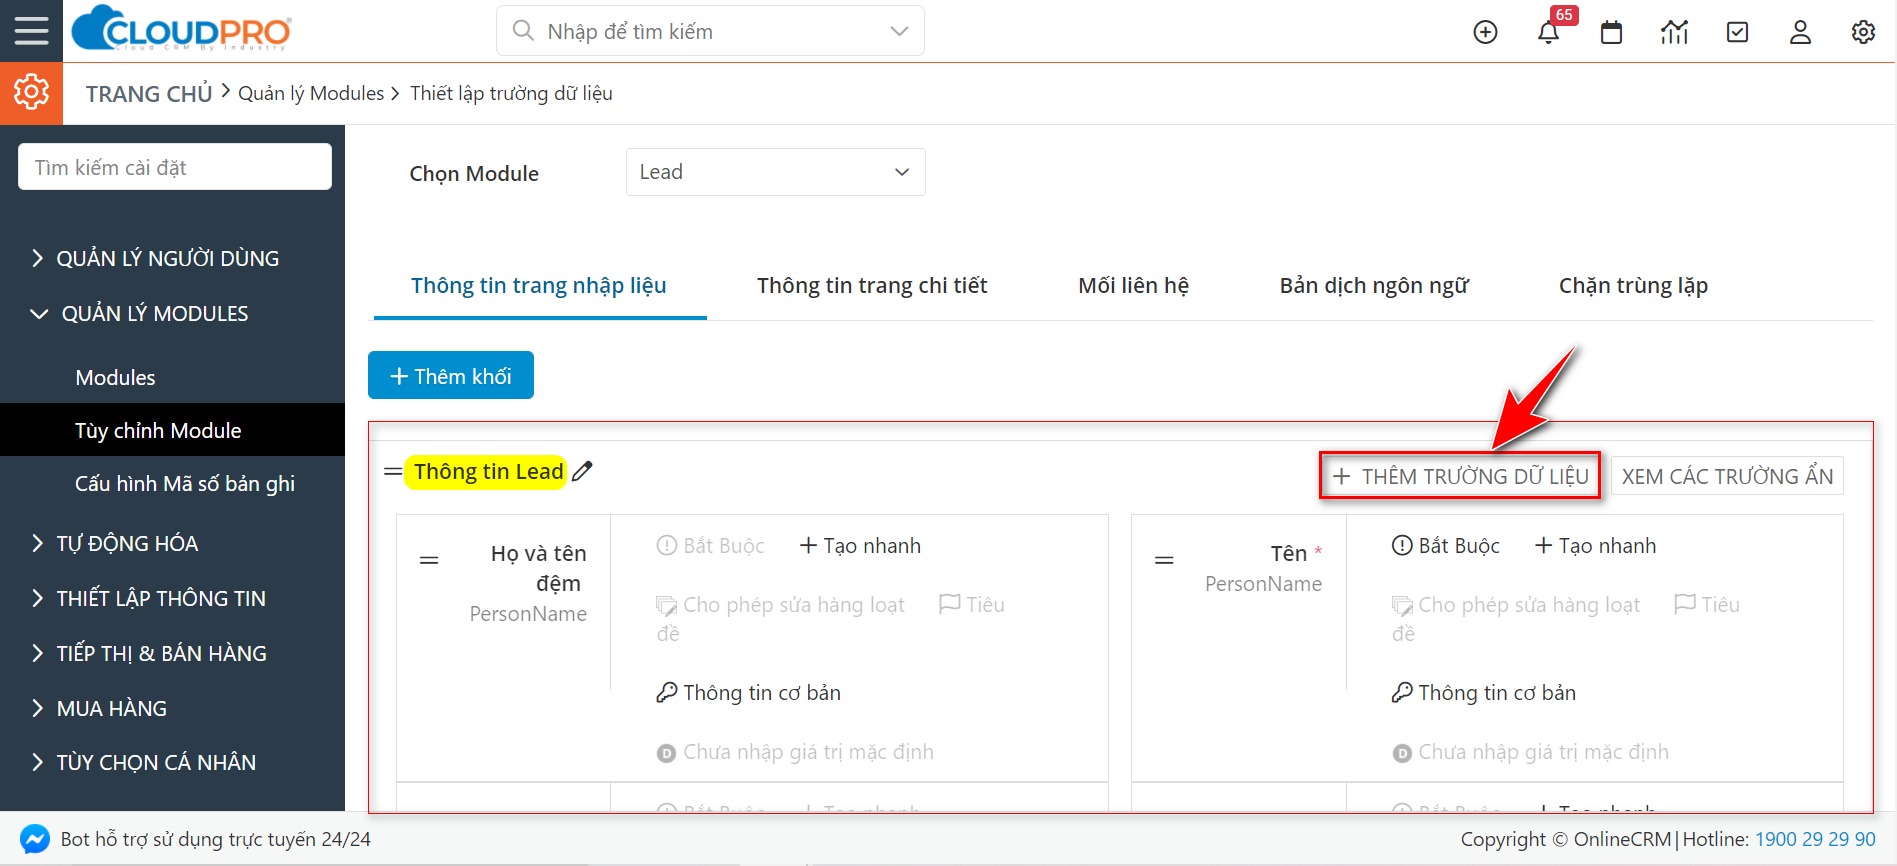Click THÊM TRƯỜNG DỮ LIỆU button
The image size is (1897, 866).
tap(1460, 476)
